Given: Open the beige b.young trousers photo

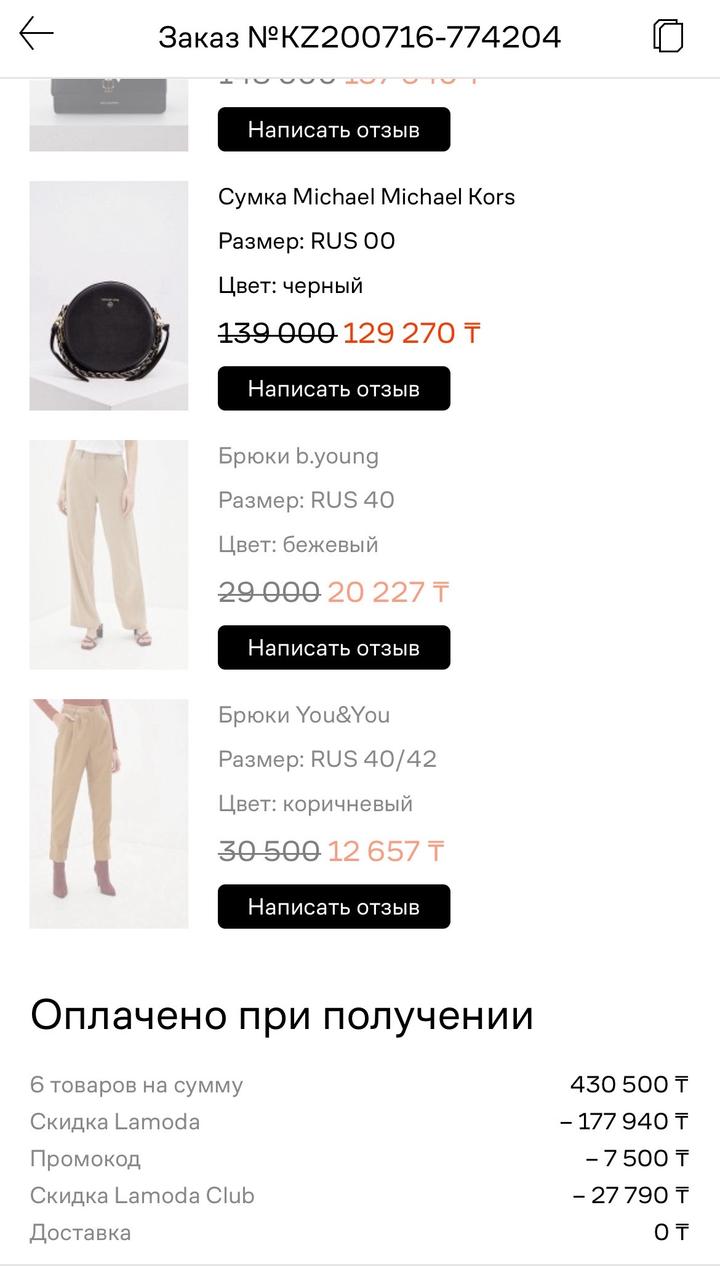Looking at the screenshot, I should 109,554.
